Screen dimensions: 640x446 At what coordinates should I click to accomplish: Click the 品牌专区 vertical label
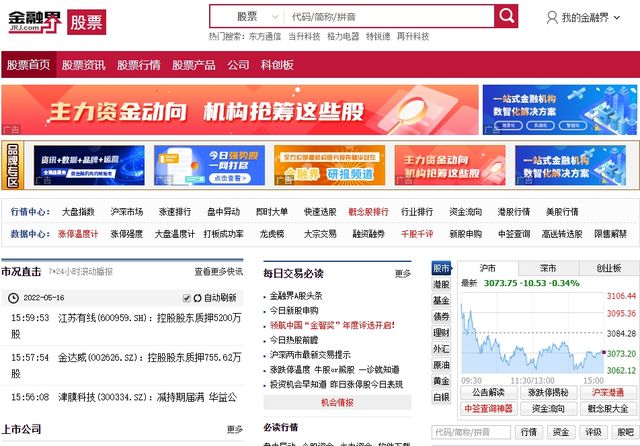tap(13, 165)
